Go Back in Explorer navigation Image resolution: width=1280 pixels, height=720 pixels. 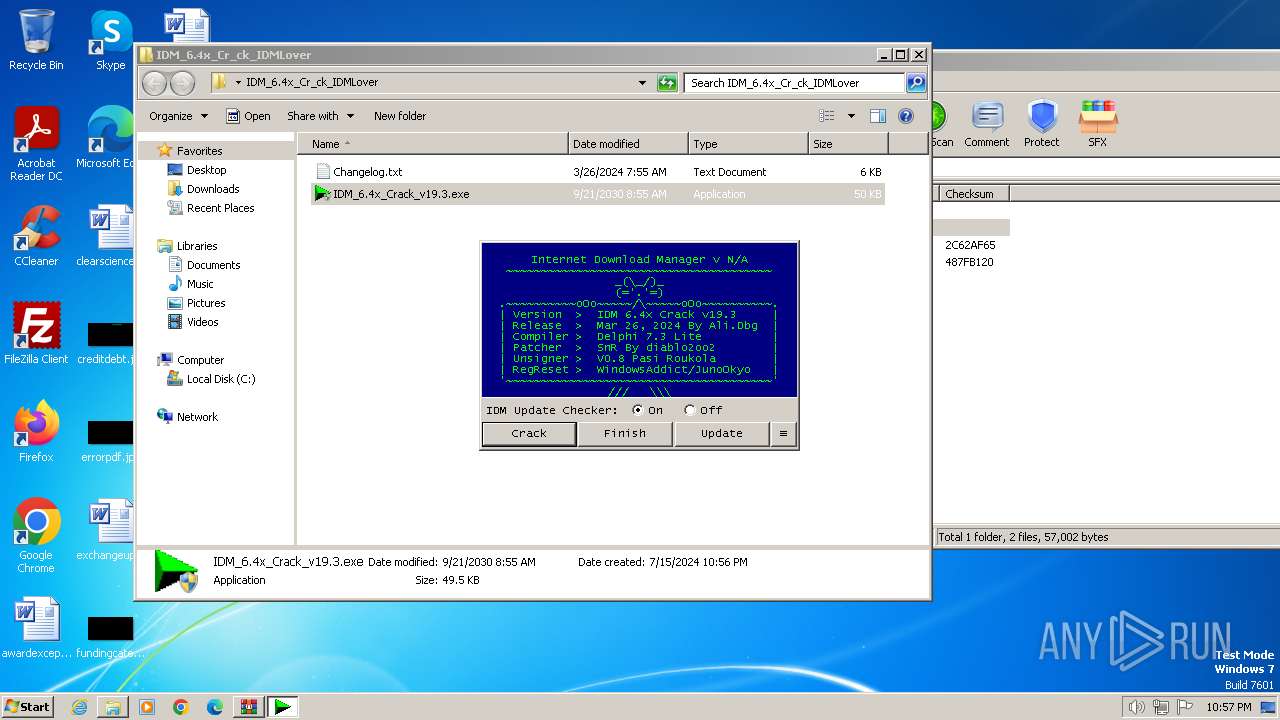click(x=155, y=83)
